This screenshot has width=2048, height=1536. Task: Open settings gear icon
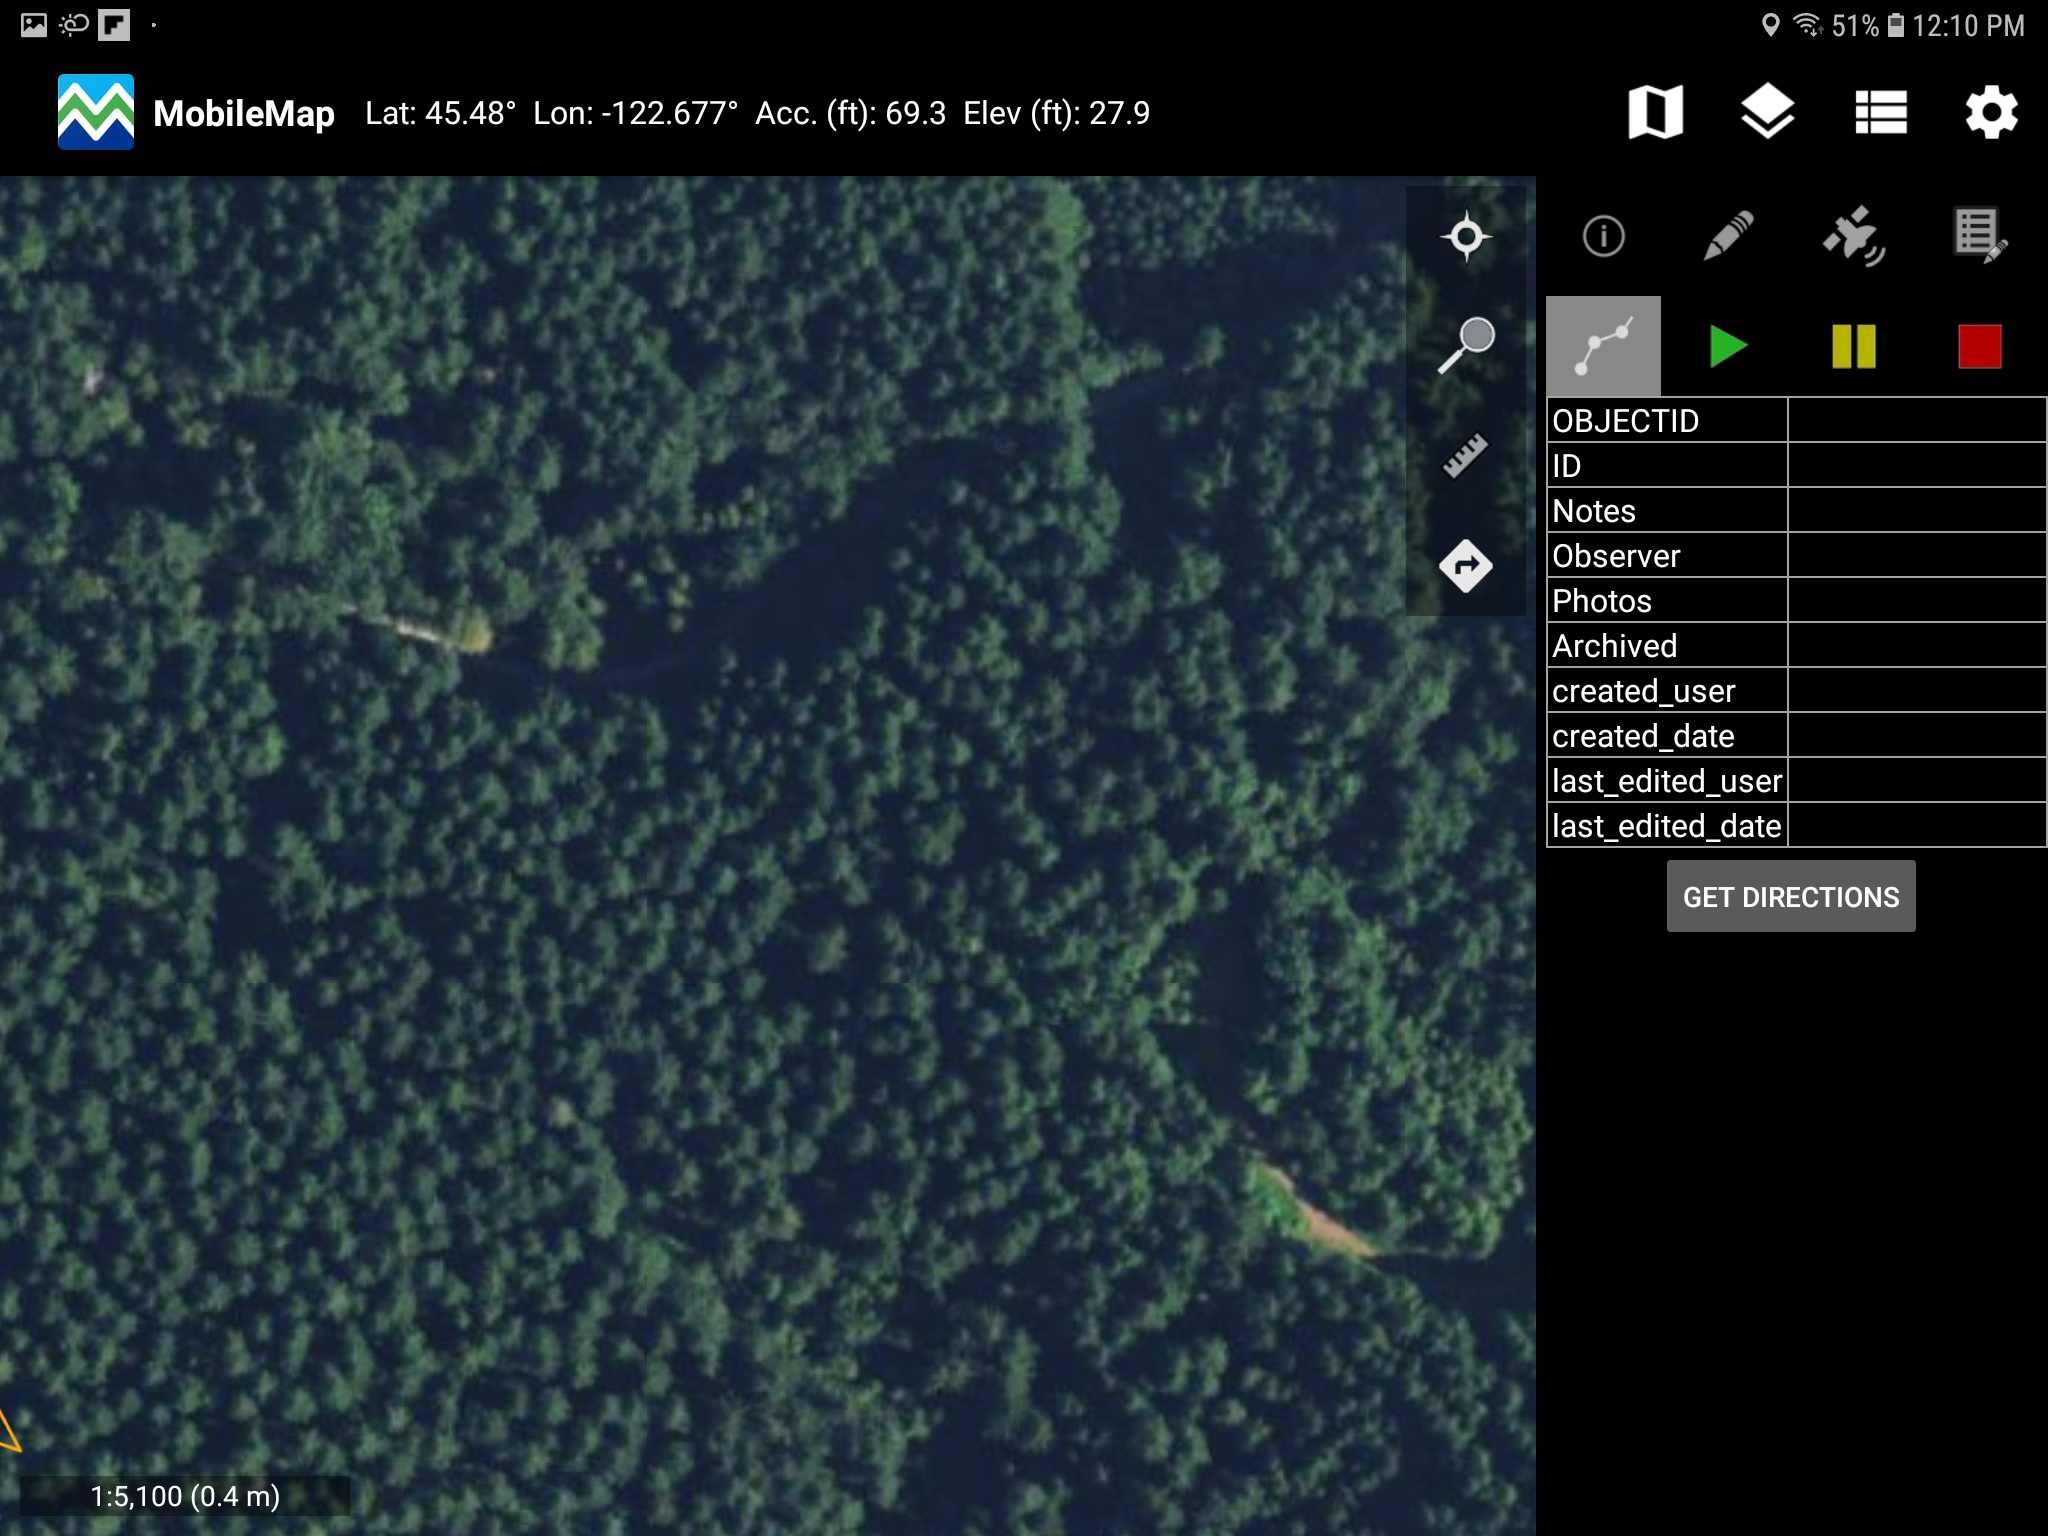point(1991,112)
